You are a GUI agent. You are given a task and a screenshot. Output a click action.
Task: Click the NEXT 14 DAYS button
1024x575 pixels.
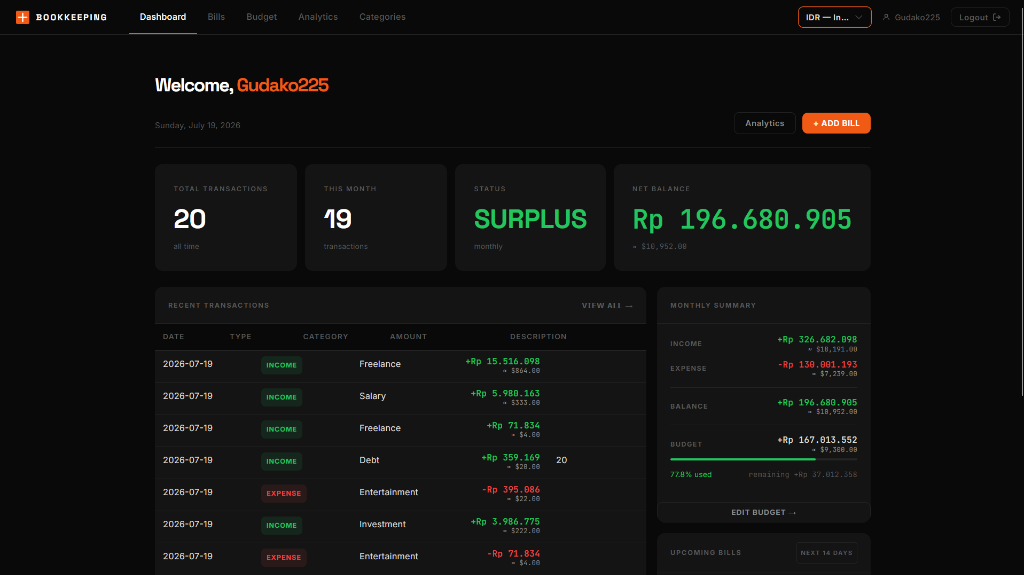pyautogui.click(x=826, y=552)
